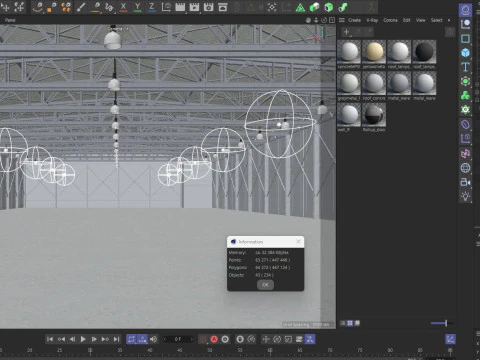The height and width of the screenshot is (360, 480).
Task: Toggle the highlighted point-level animation key button
Action: tap(310, 339)
